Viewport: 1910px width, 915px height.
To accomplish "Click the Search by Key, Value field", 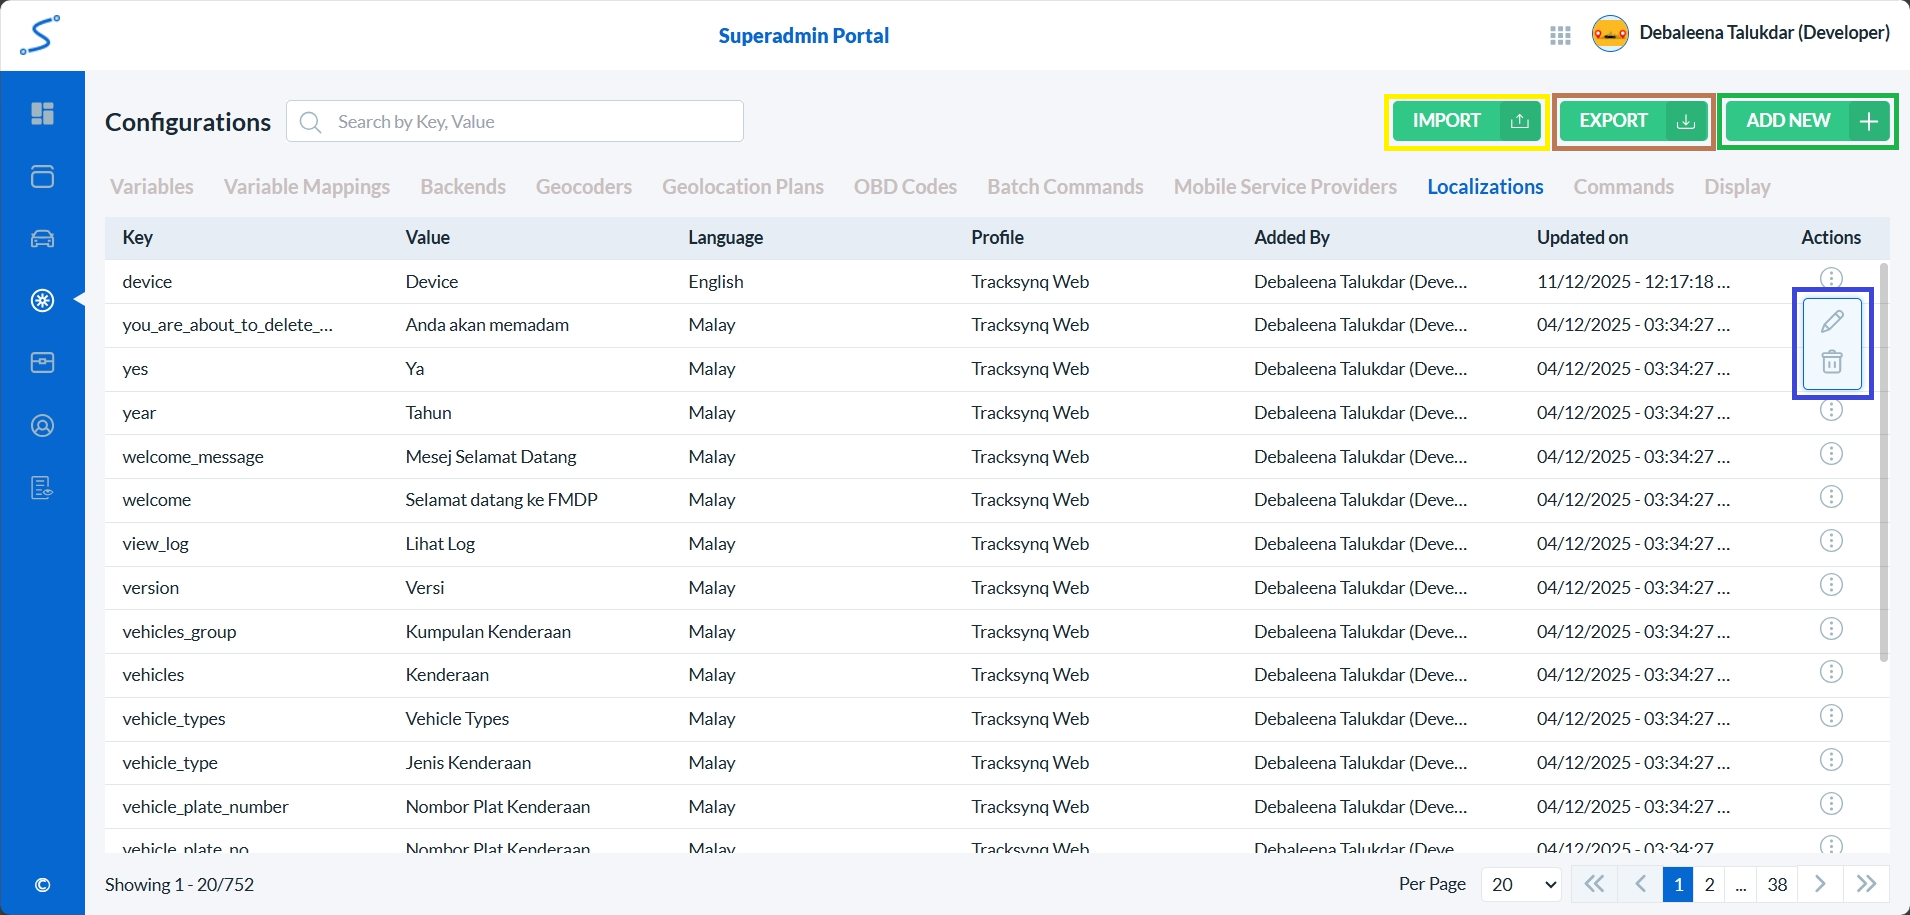I will 515,120.
